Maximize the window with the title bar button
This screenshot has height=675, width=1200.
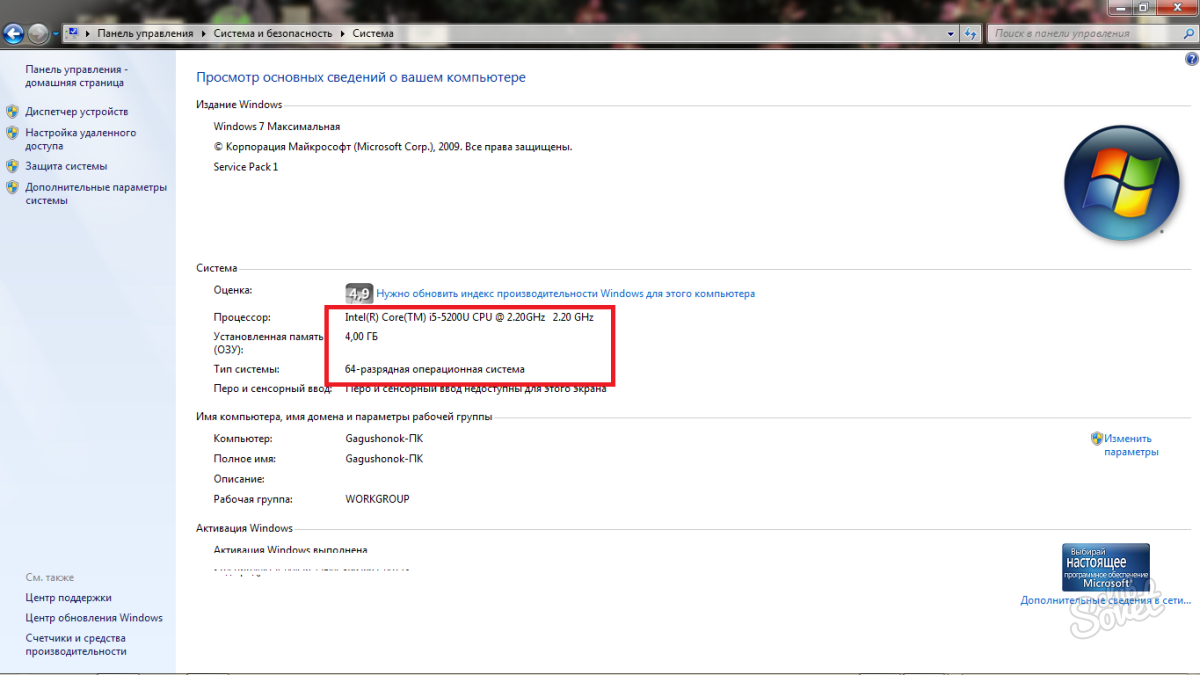click(x=1144, y=8)
